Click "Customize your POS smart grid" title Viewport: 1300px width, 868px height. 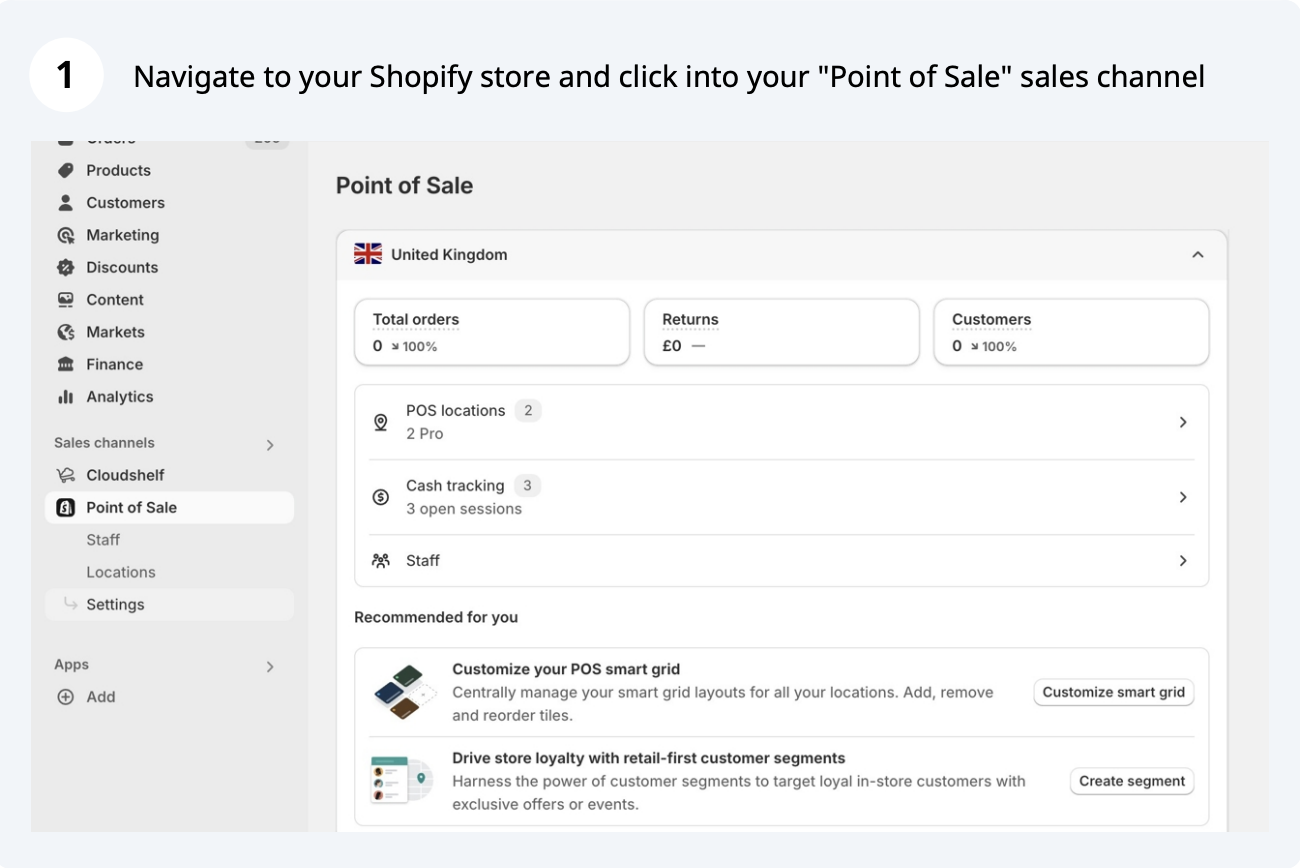[566, 669]
